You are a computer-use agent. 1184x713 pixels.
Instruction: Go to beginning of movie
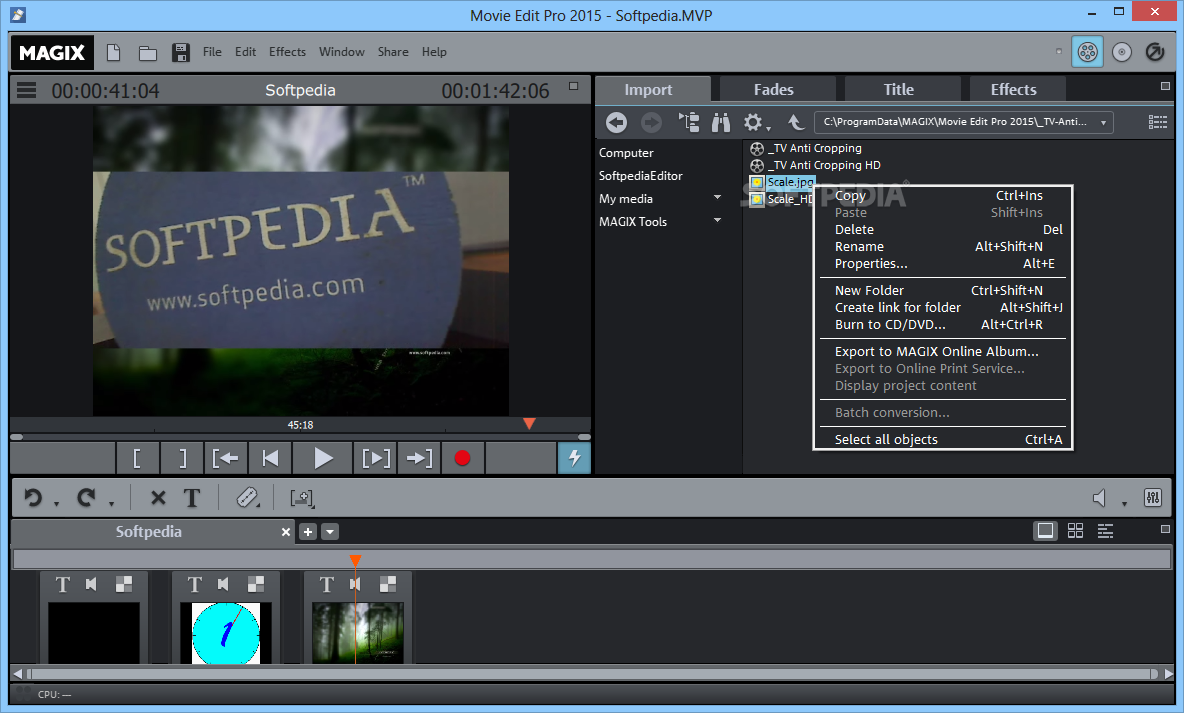pos(270,458)
